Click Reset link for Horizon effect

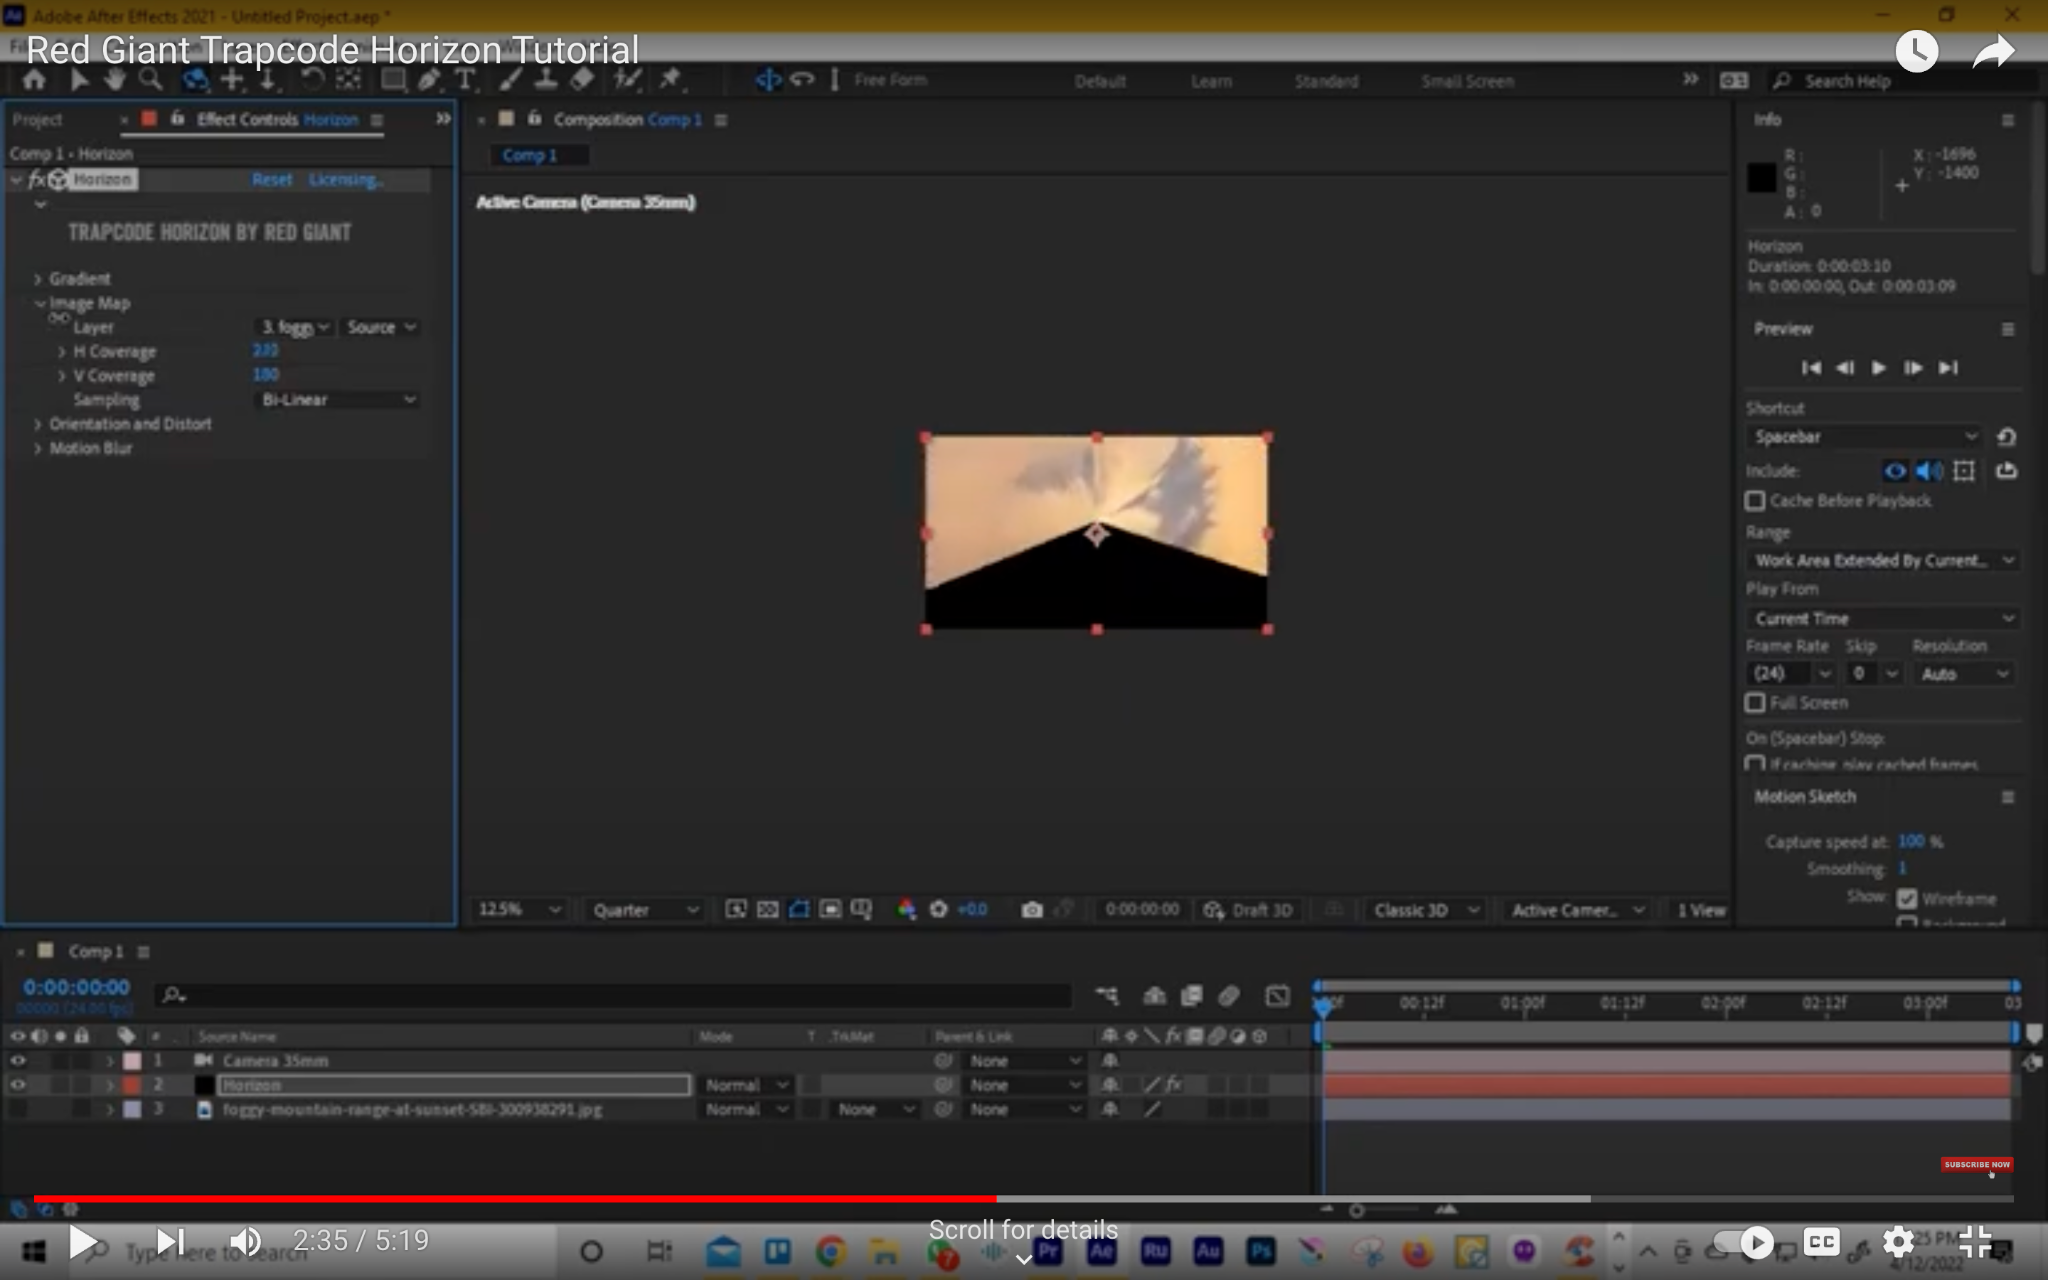(271, 179)
